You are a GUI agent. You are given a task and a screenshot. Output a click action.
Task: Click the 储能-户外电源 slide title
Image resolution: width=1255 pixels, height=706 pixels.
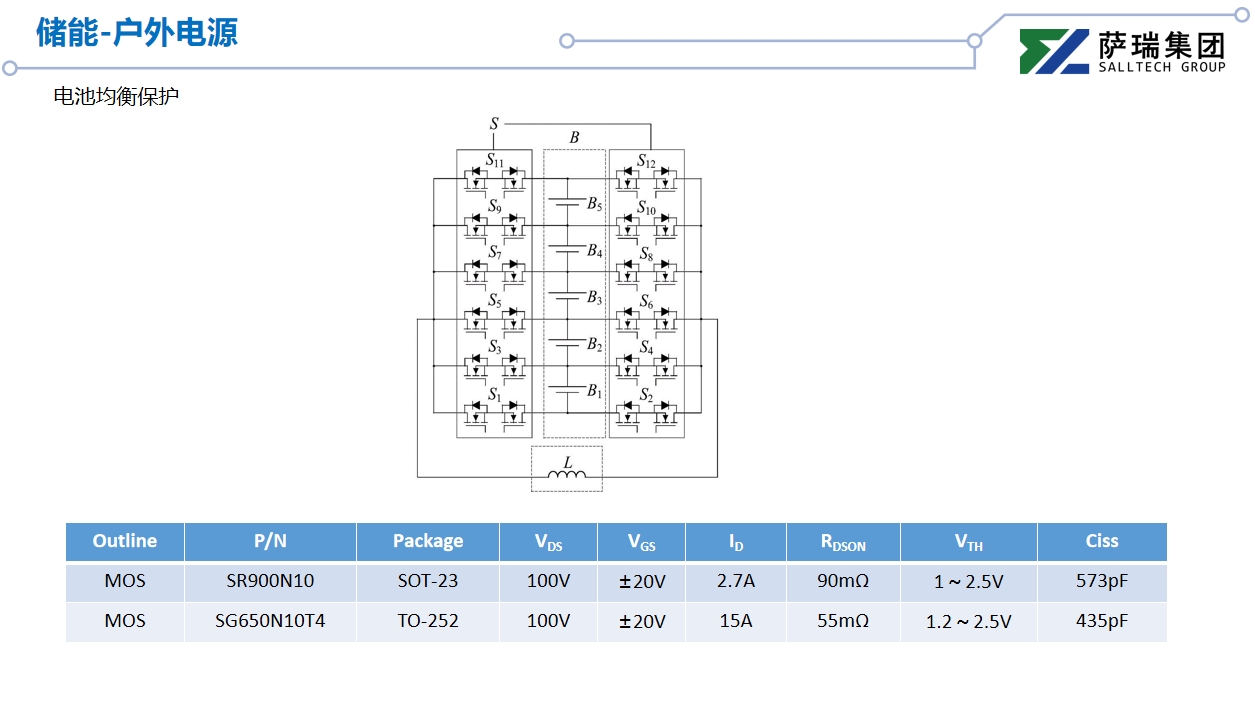pyautogui.click(x=137, y=32)
